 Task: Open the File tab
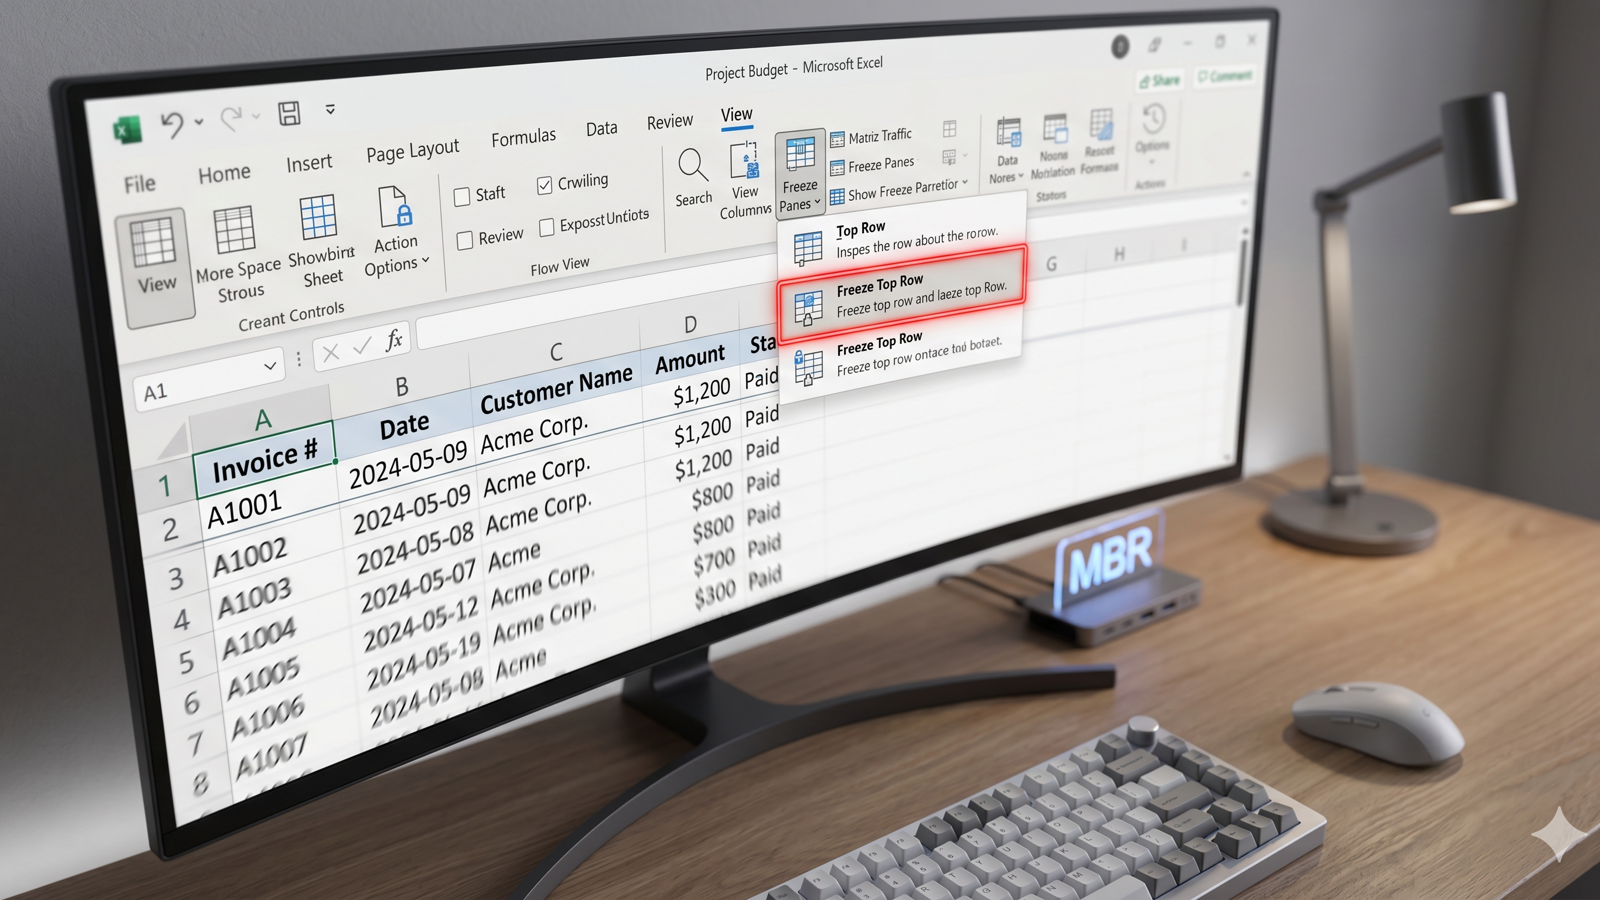140,184
